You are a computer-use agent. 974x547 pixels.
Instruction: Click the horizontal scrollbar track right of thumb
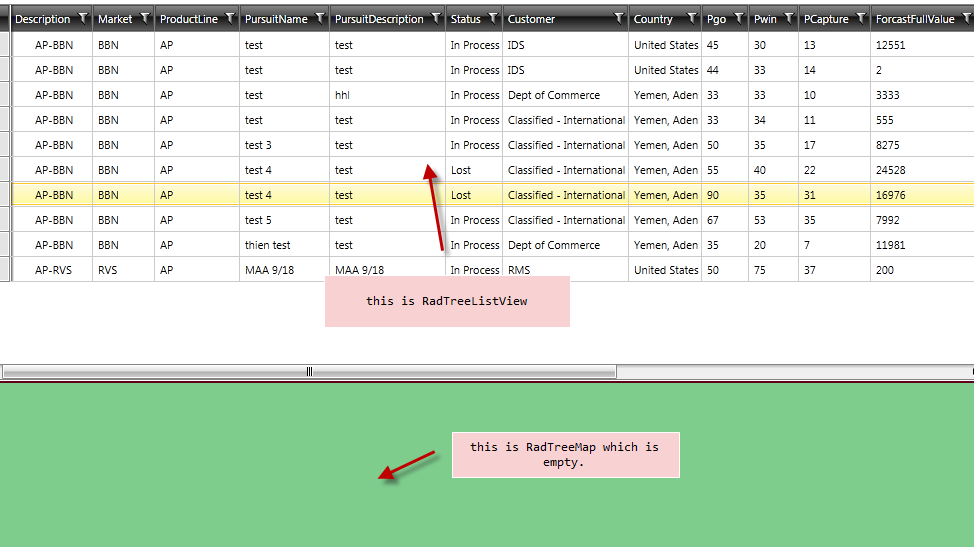coord(794,371)
